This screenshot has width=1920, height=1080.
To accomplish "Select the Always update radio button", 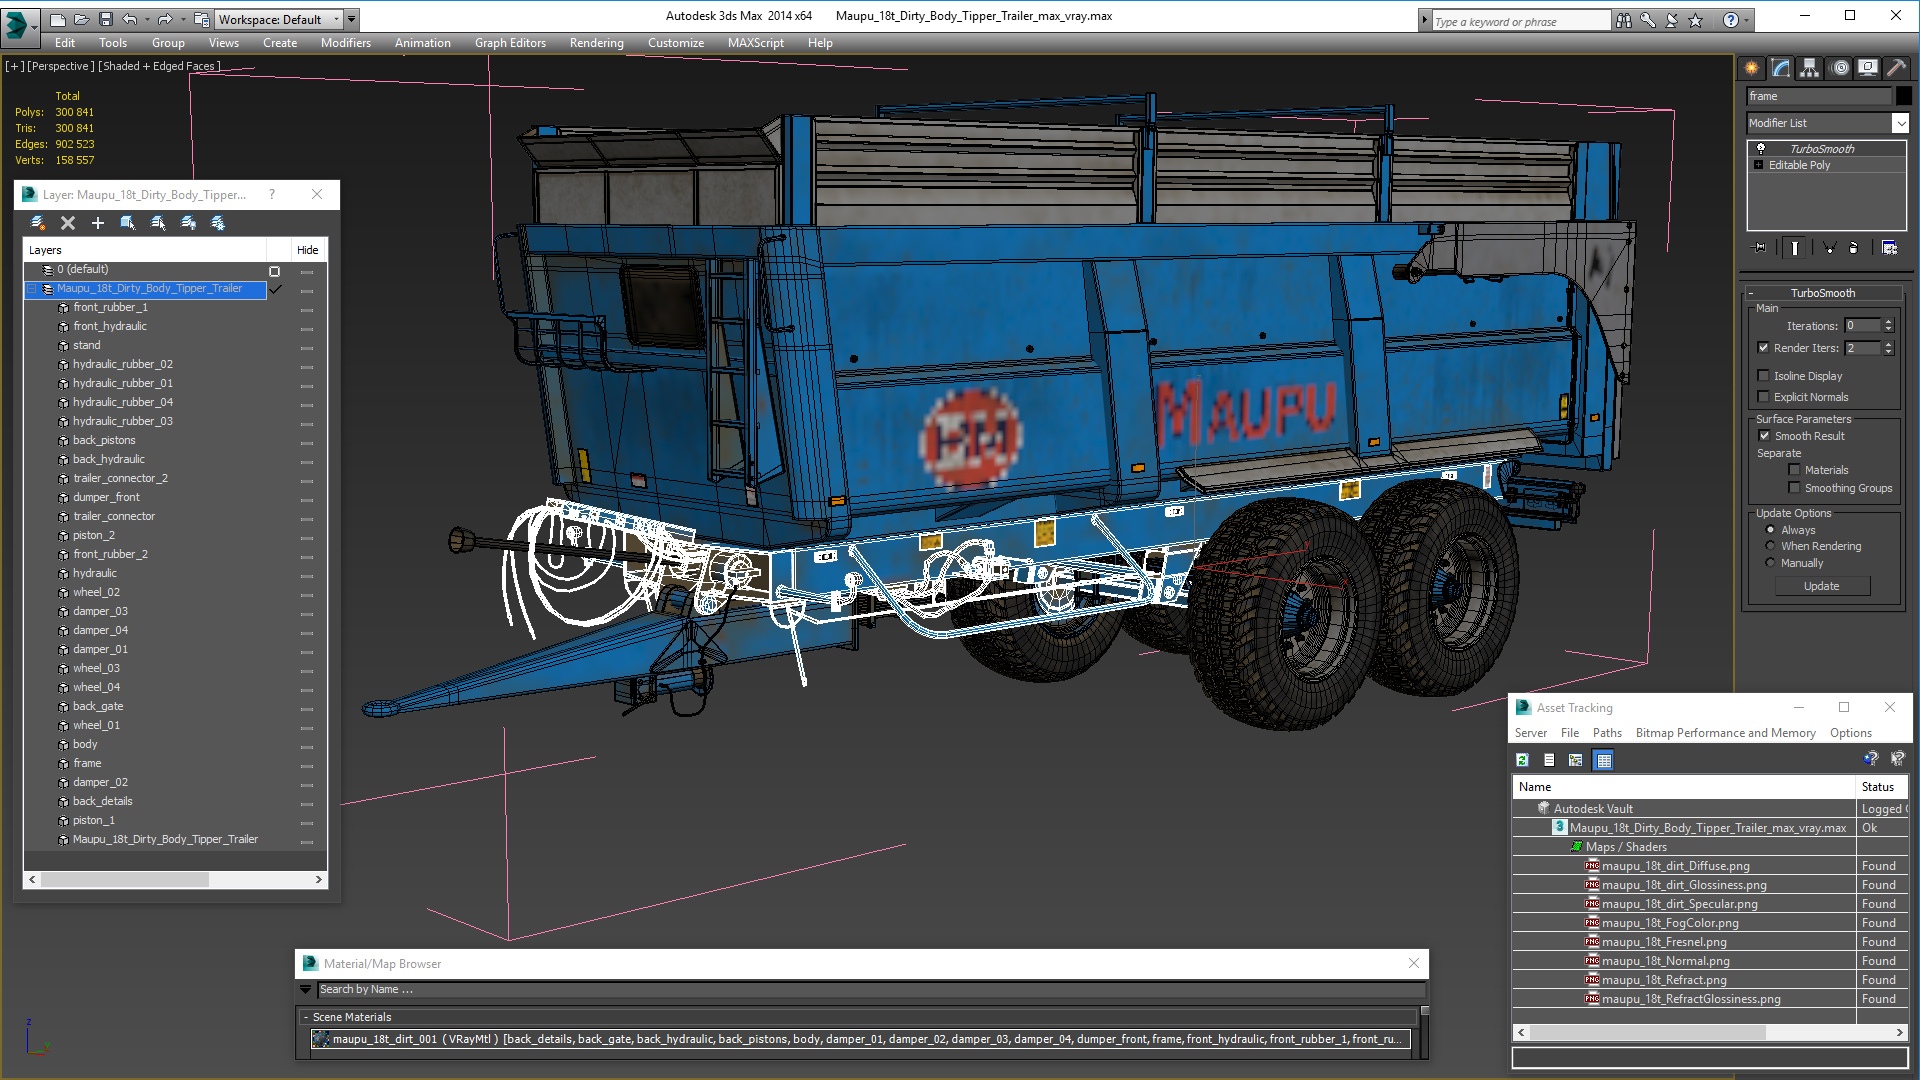I will 1771,530.
